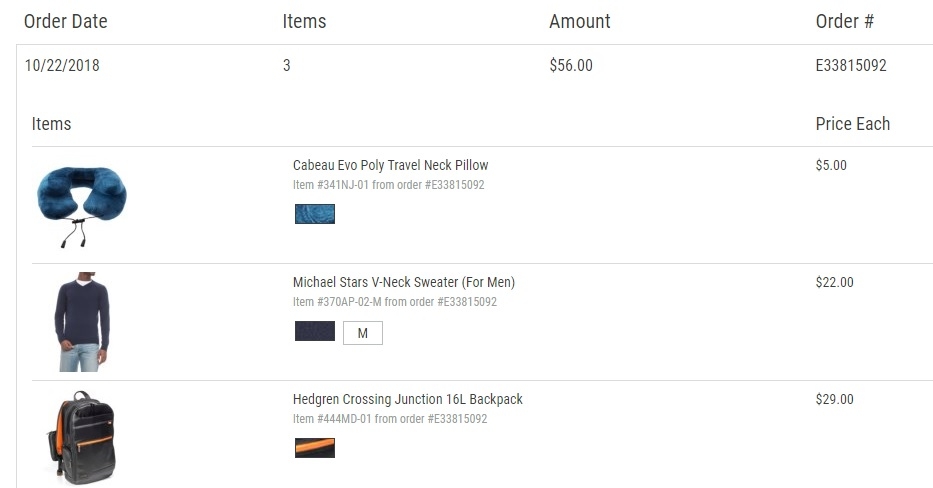Click item #341NJ-01 order reference text
Viewport: 933px width, 488px height.
[x=389, y=184]
